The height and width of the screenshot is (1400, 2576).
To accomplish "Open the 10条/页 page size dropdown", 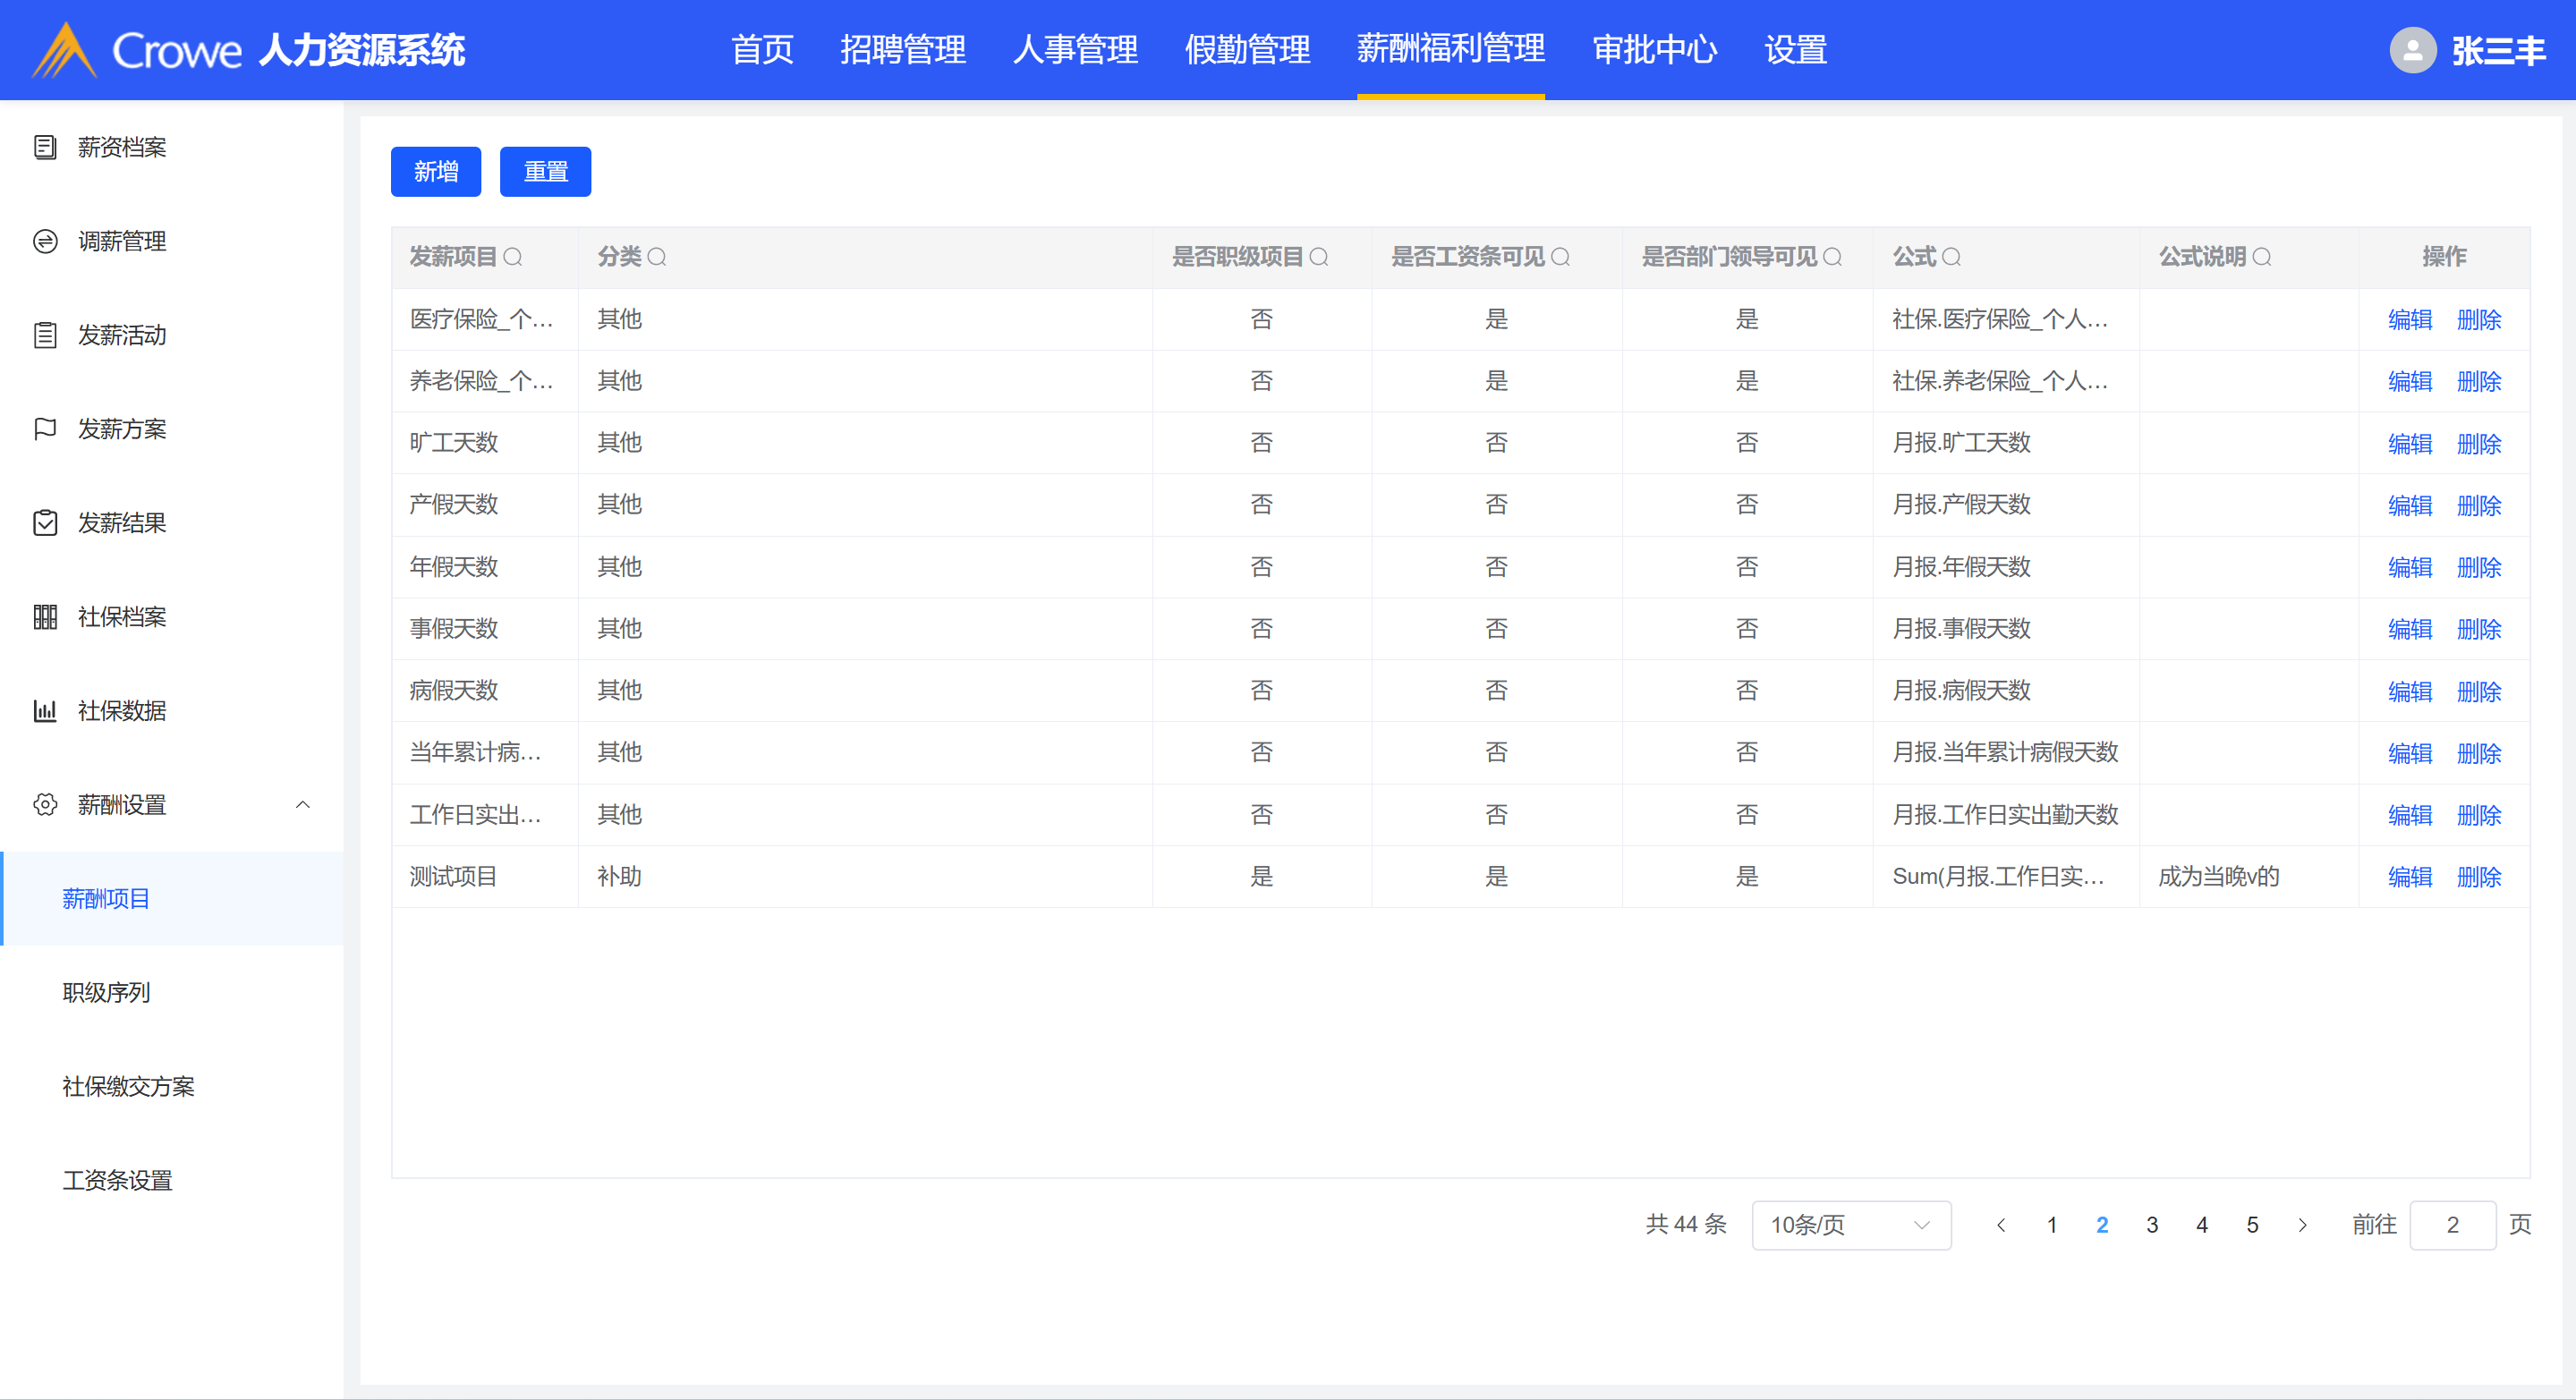I will [1850, 1225].
